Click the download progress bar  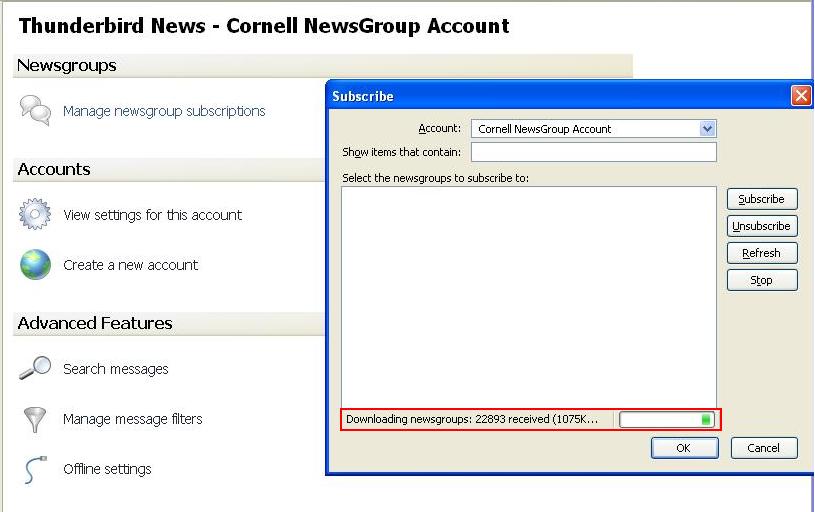[665, 420]
